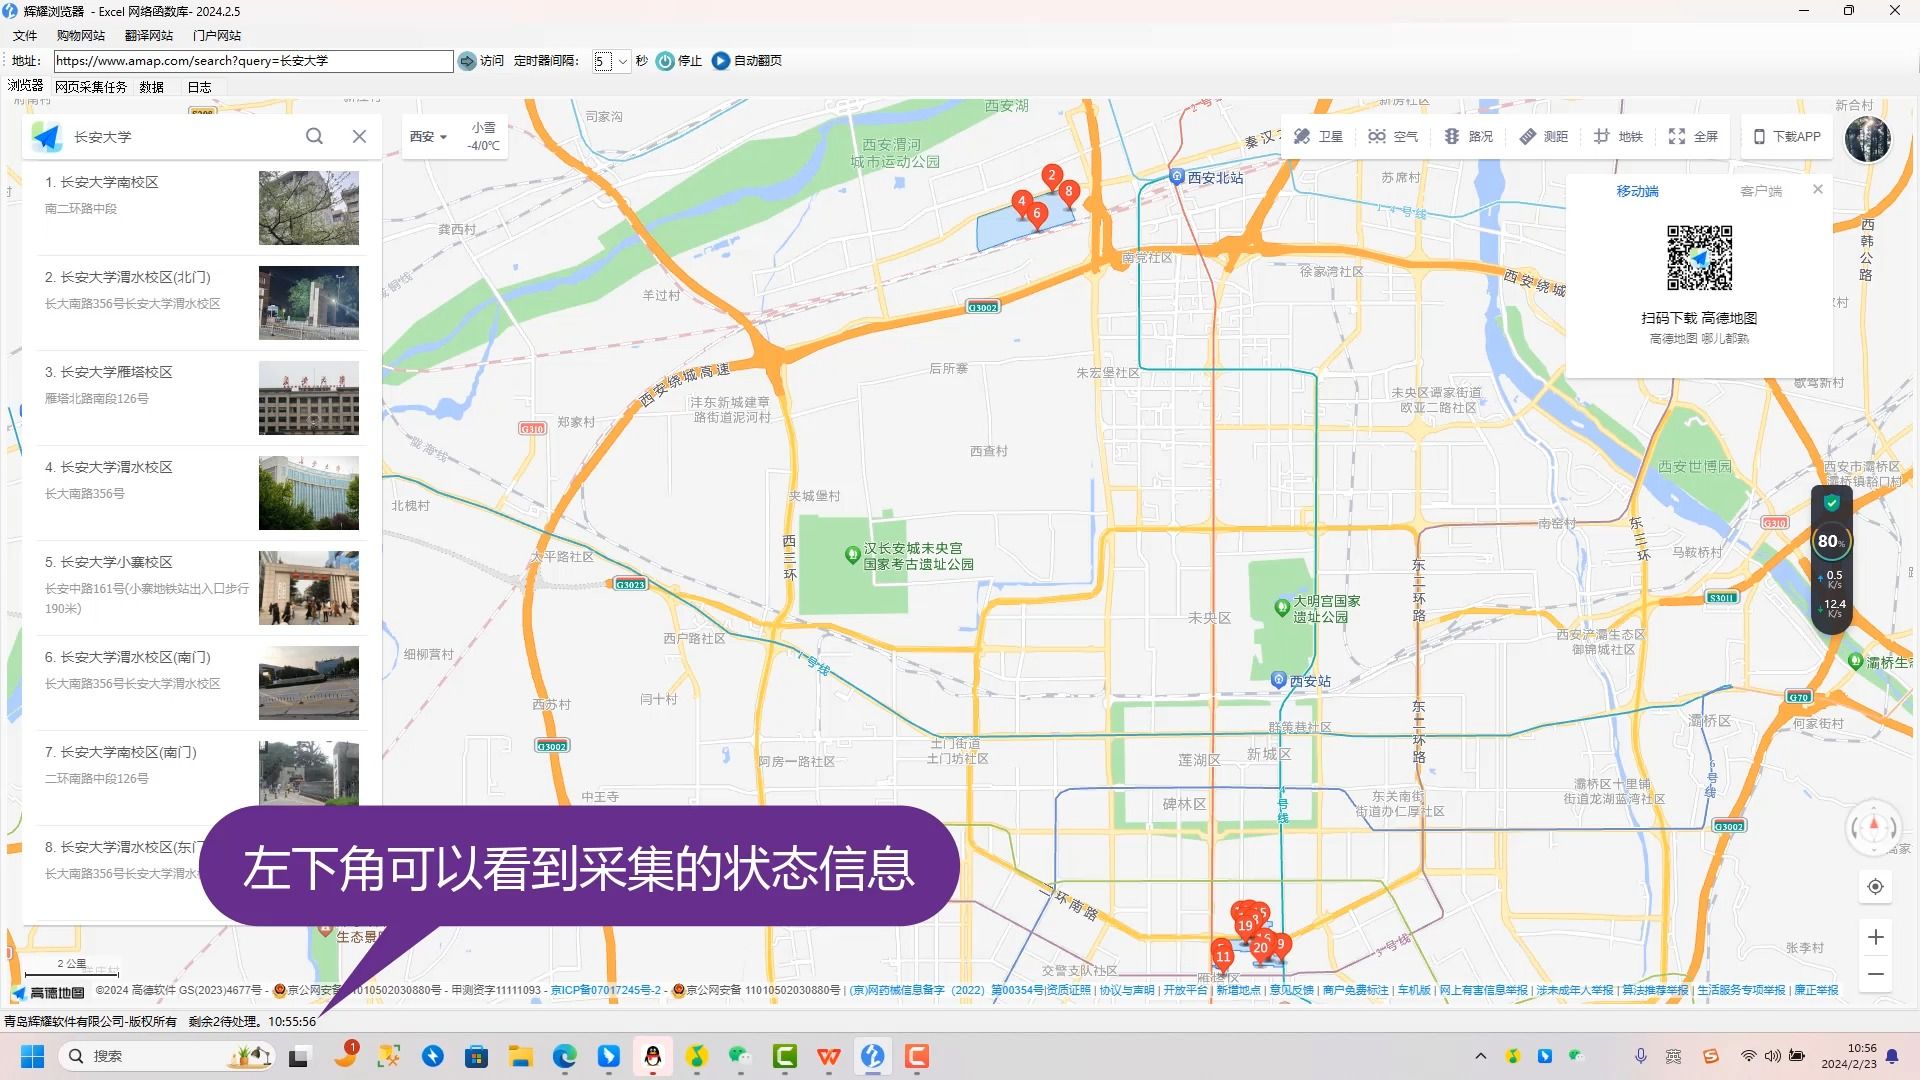Switch map to 全屏 fullscreen
Viewport: 1920px width, 1080px height.
(1693, 136)
